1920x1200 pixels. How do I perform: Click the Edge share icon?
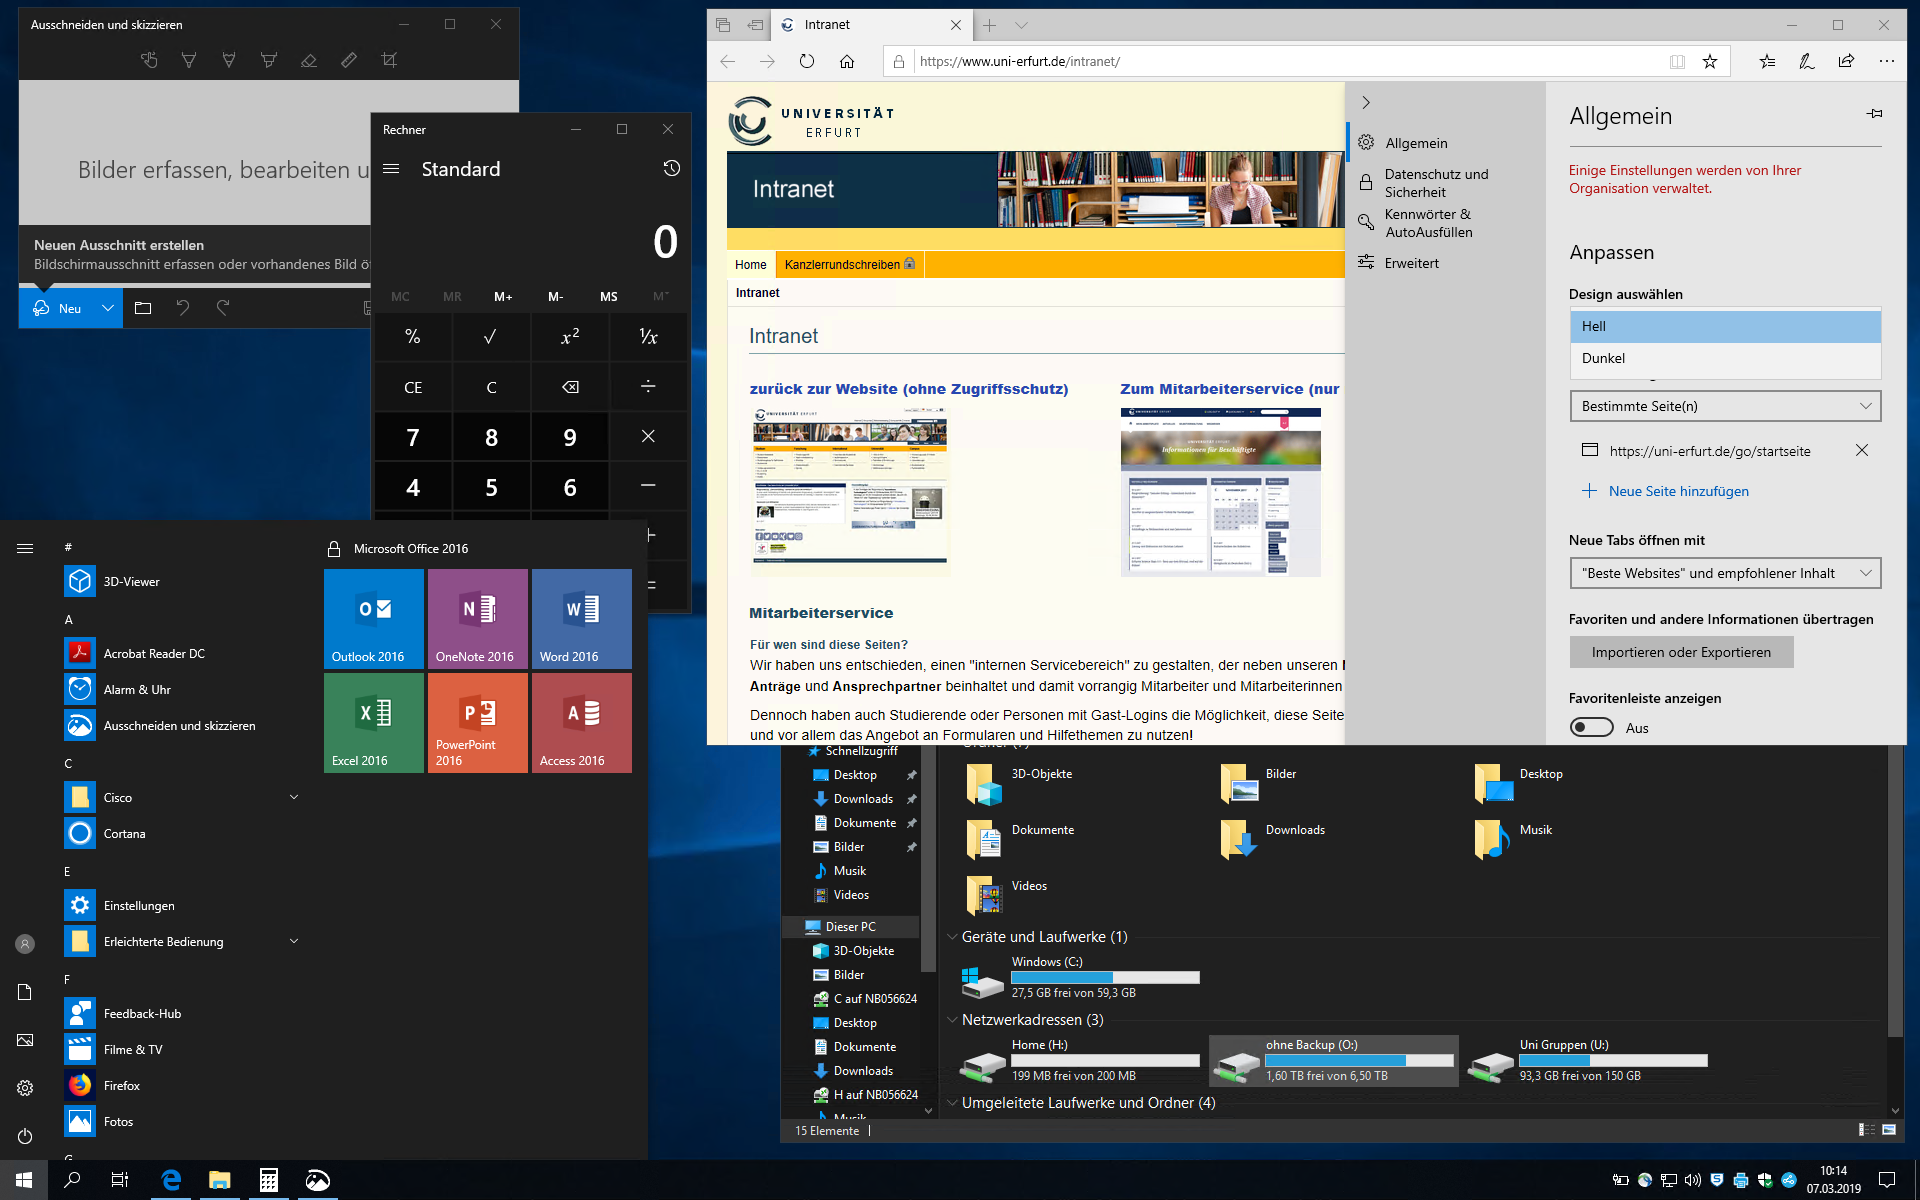point(1846,62)
